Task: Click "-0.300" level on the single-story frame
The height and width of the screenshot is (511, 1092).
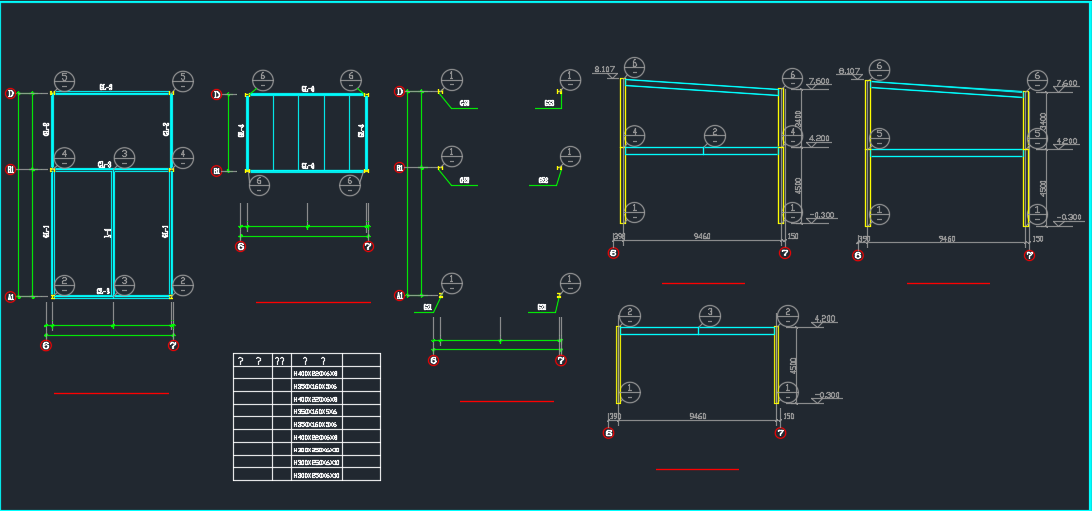Action: 826,395
